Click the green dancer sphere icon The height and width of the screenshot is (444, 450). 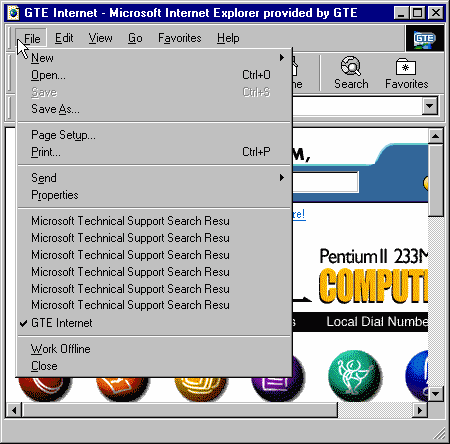355,376
